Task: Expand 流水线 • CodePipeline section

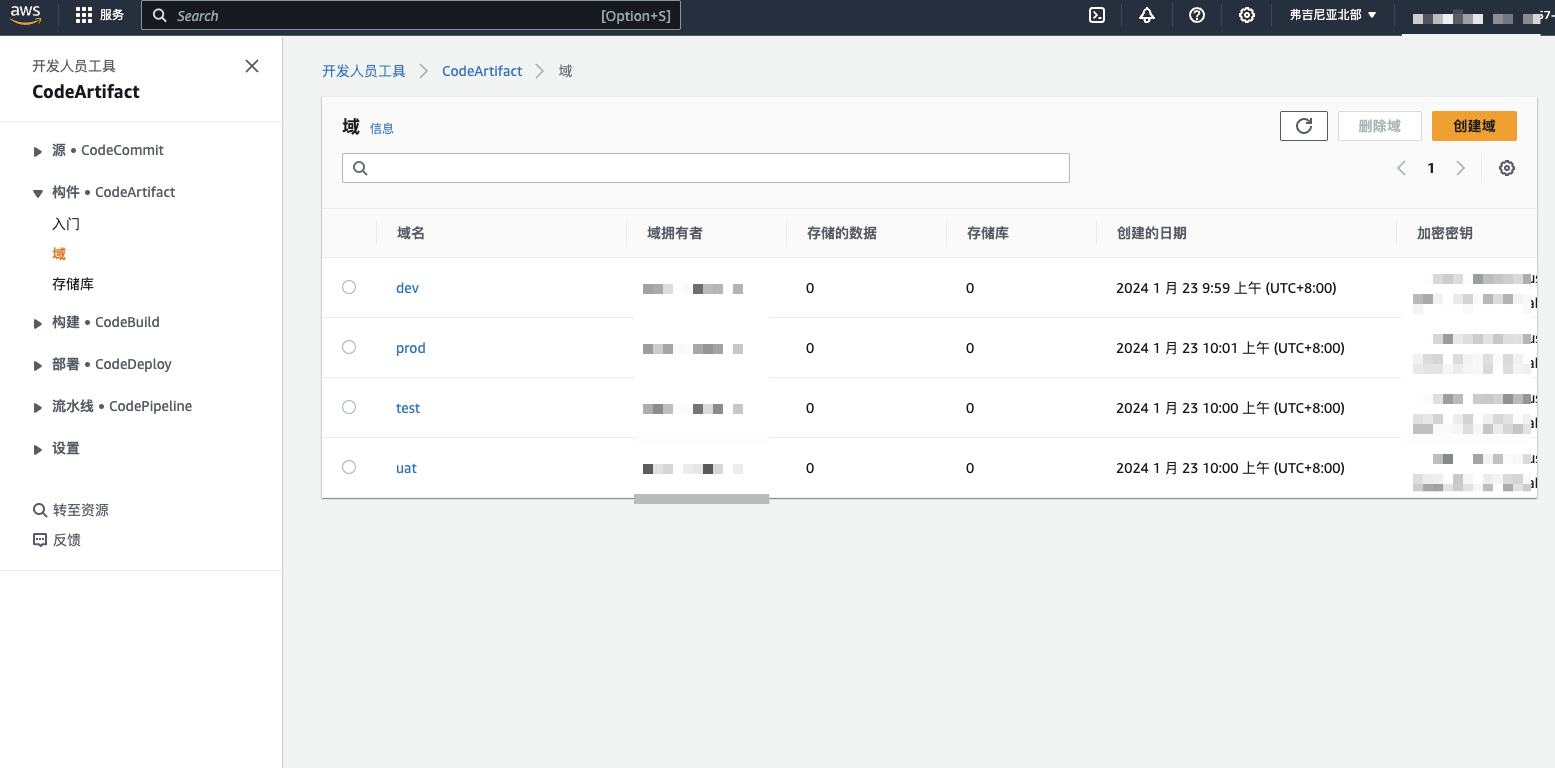Action: (38, 407)
